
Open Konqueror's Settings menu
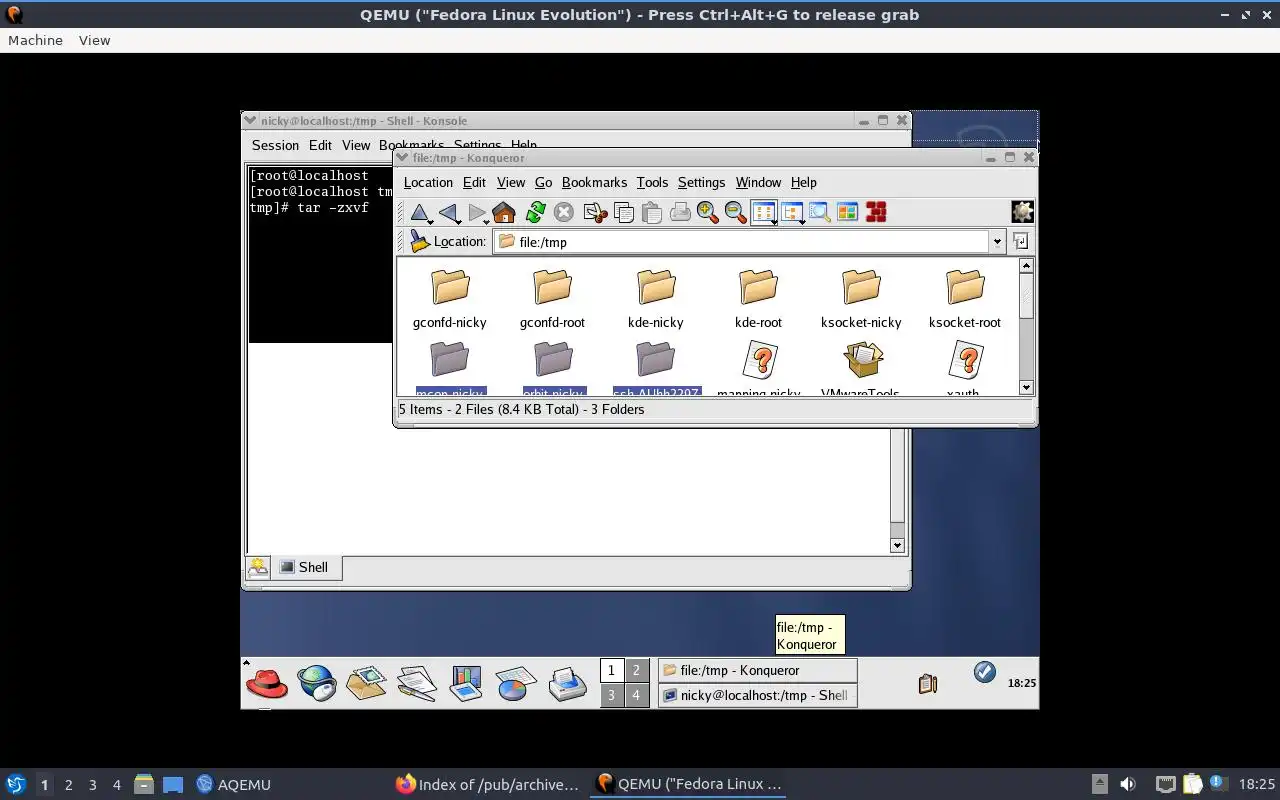(701, 182)
